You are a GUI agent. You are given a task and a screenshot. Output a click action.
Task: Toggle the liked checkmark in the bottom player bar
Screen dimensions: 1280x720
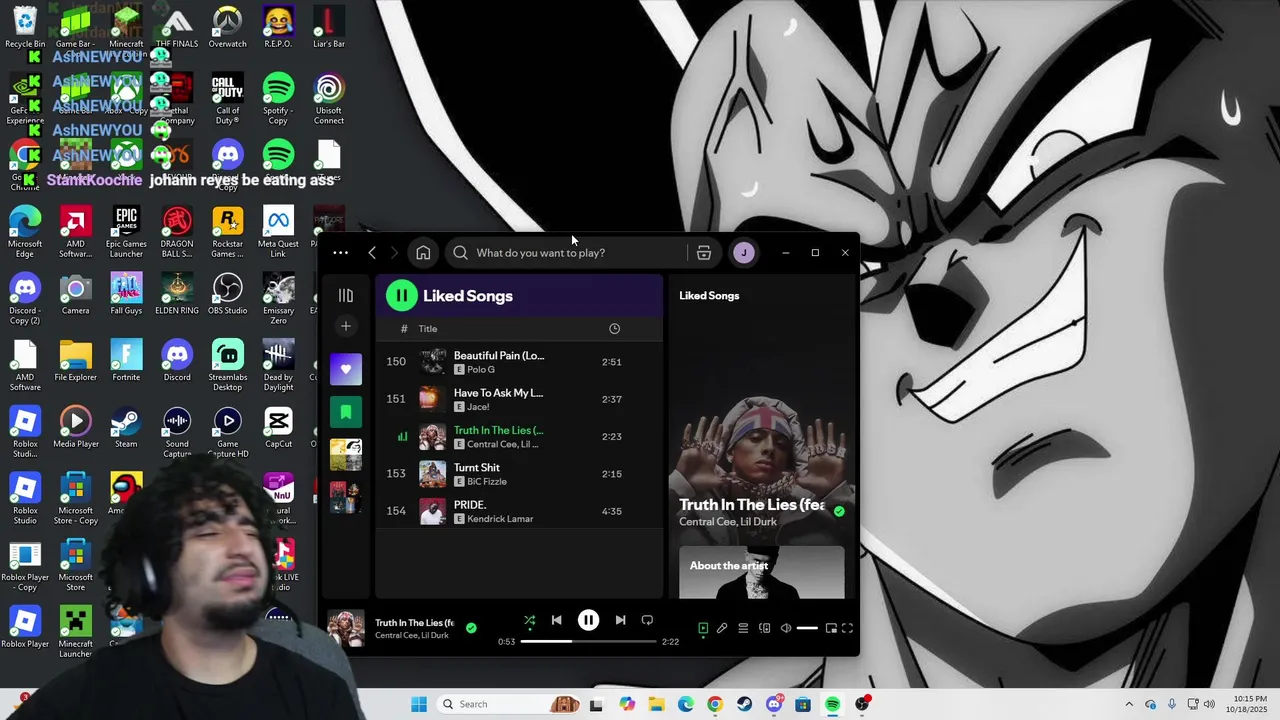(x=471, y=628)
